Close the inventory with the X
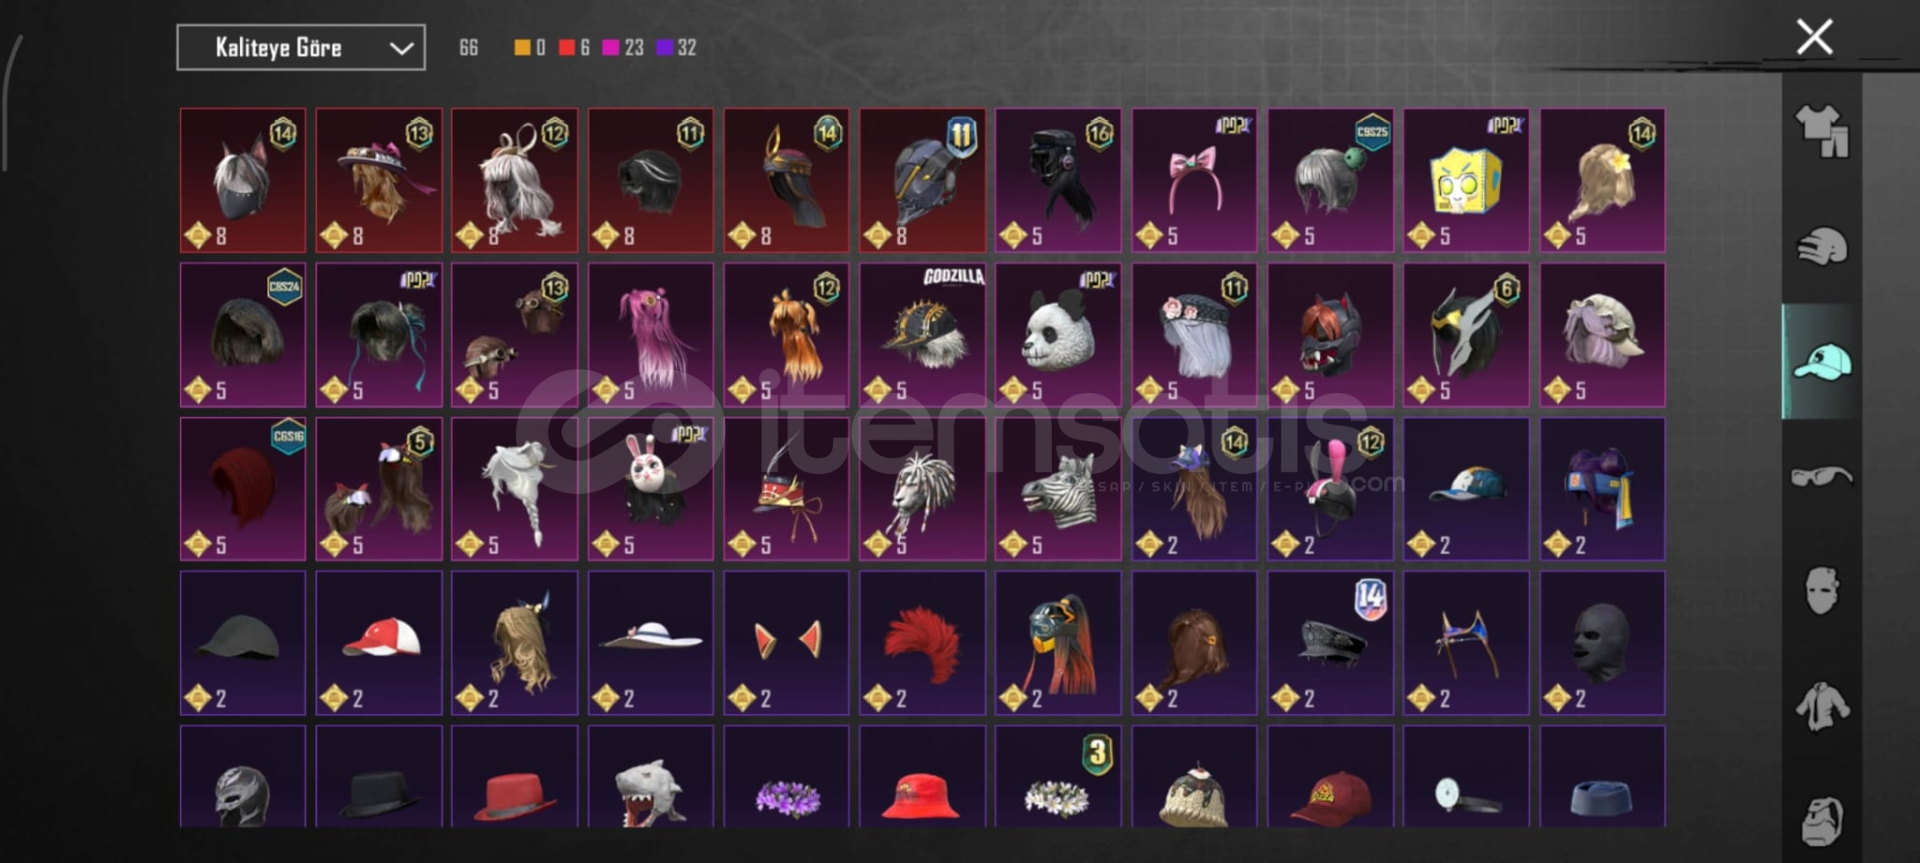 coord(1814,37)
